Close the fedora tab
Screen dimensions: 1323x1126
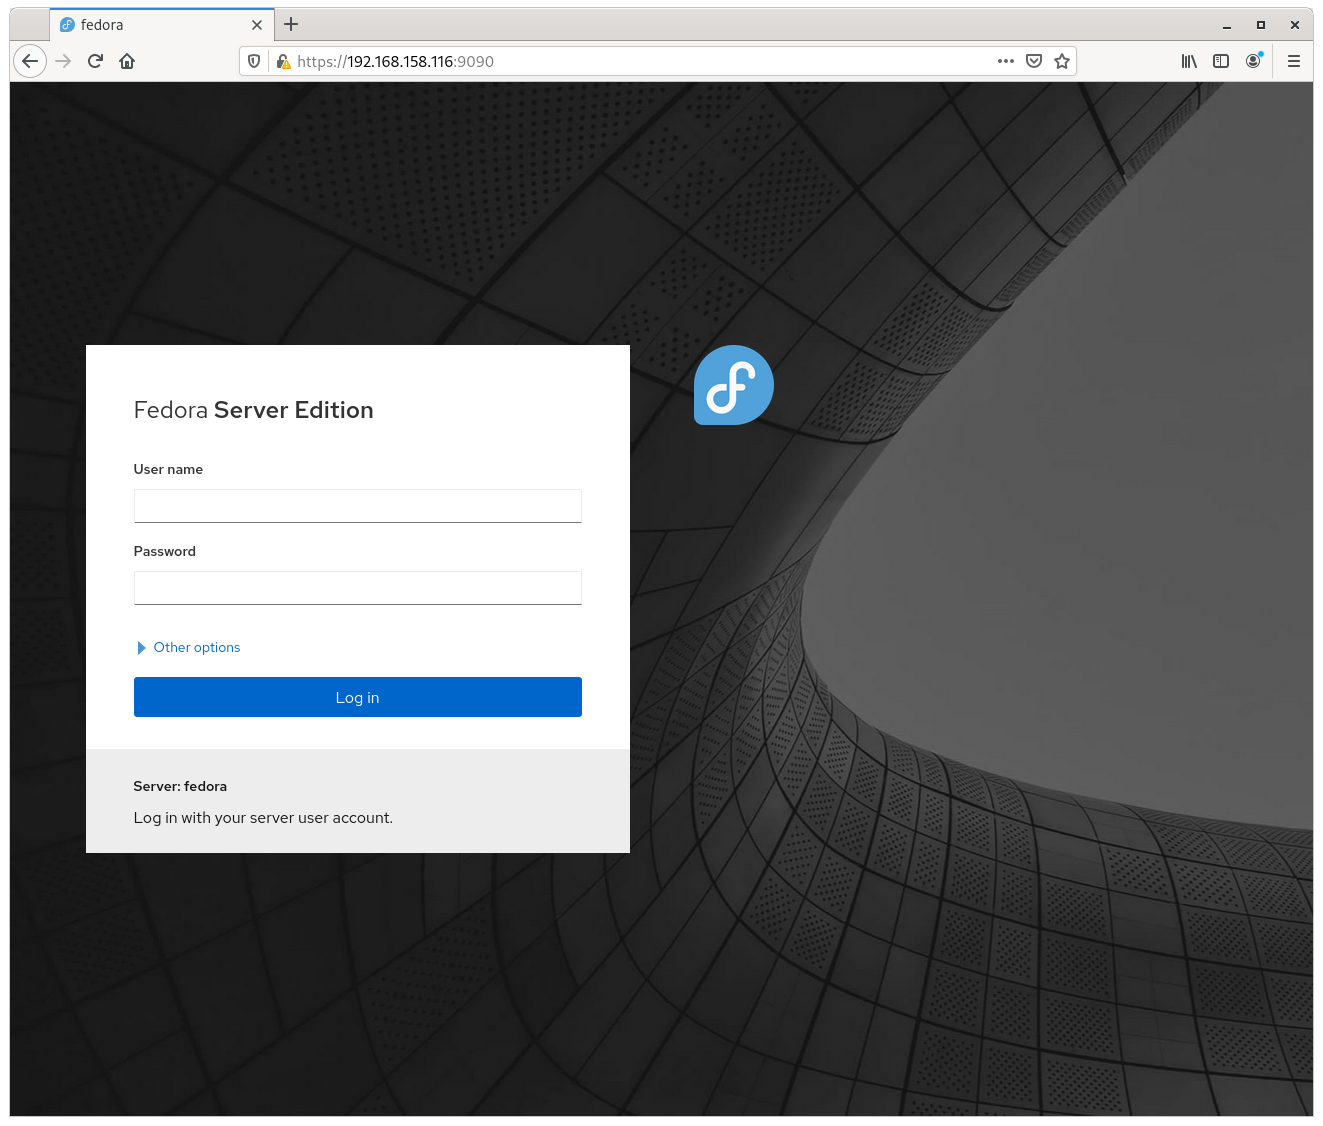click(257, 25)
